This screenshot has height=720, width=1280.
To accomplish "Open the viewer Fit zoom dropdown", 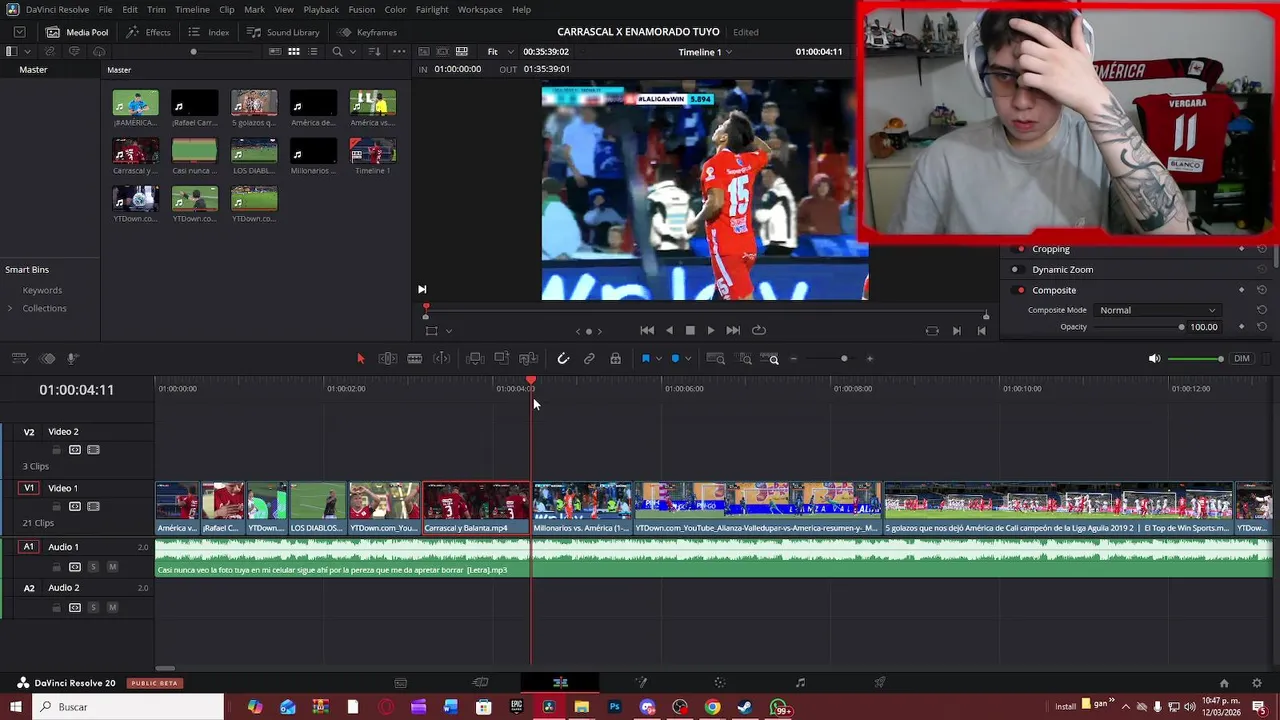I will [500, 51].
